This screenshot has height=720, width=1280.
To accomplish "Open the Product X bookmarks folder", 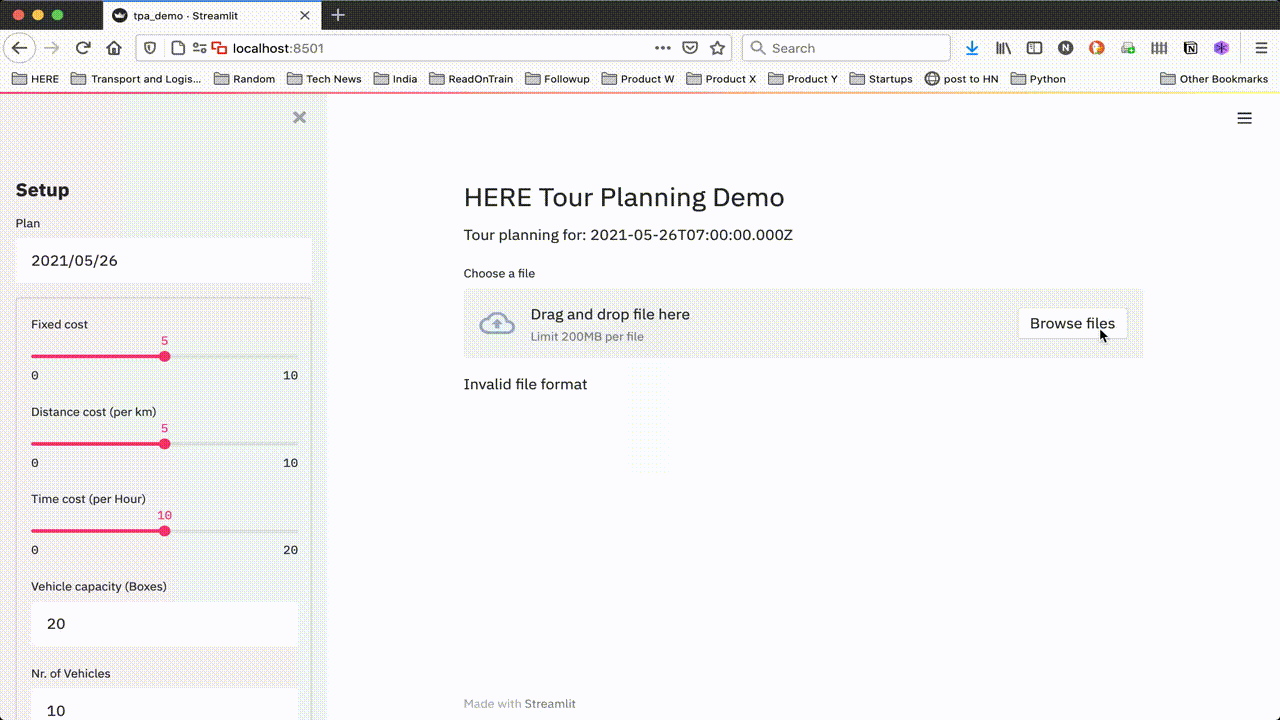I will [720, 79].
